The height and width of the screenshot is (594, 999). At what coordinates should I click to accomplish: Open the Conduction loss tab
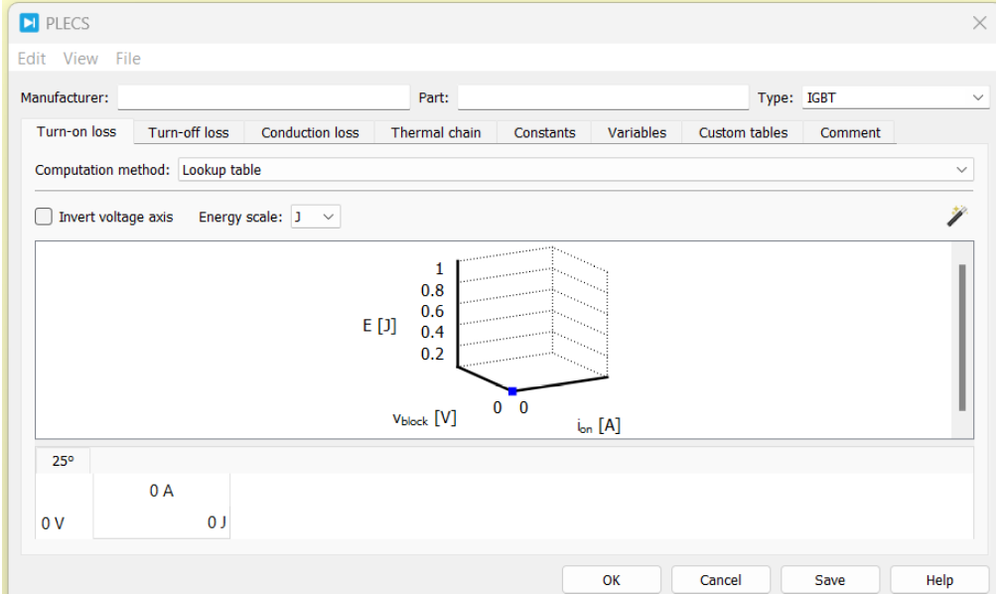(x=308, y=131)
